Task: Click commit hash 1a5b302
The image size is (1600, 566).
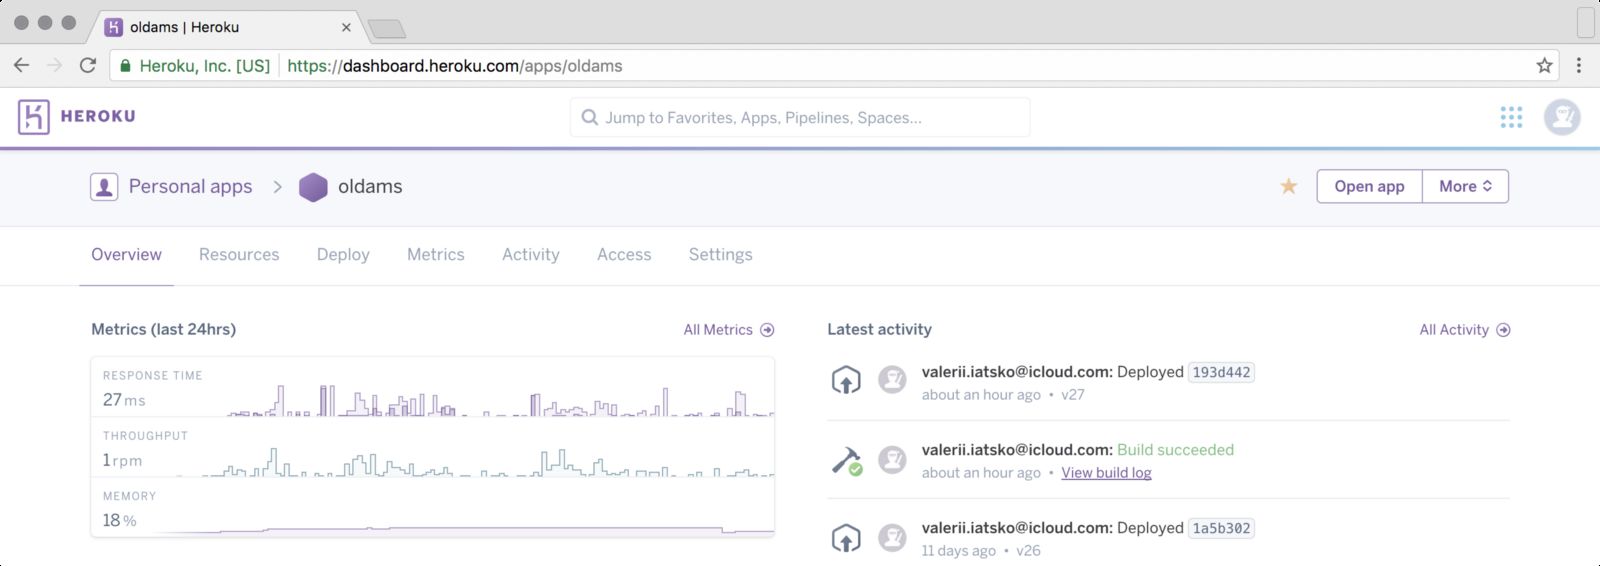Action: pyautogui.click(x=1221, y=528)
